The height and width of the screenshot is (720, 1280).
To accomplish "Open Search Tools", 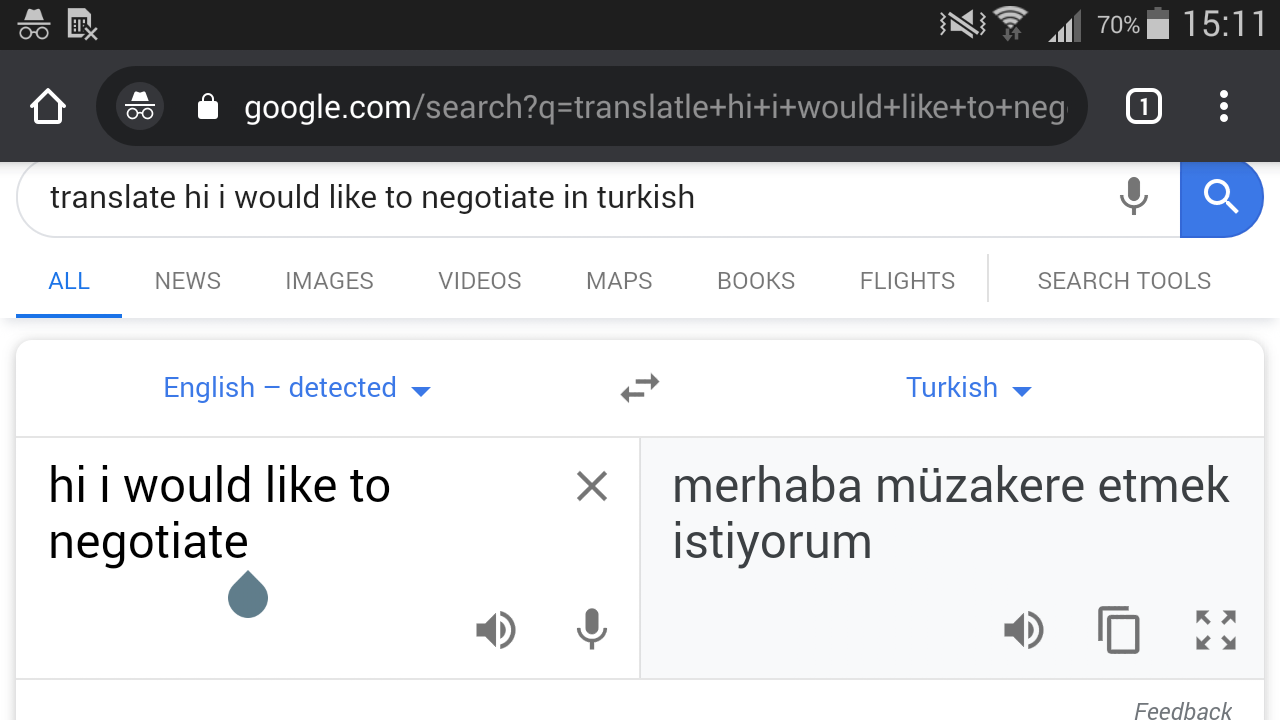I will click(x=1124, y=281).
